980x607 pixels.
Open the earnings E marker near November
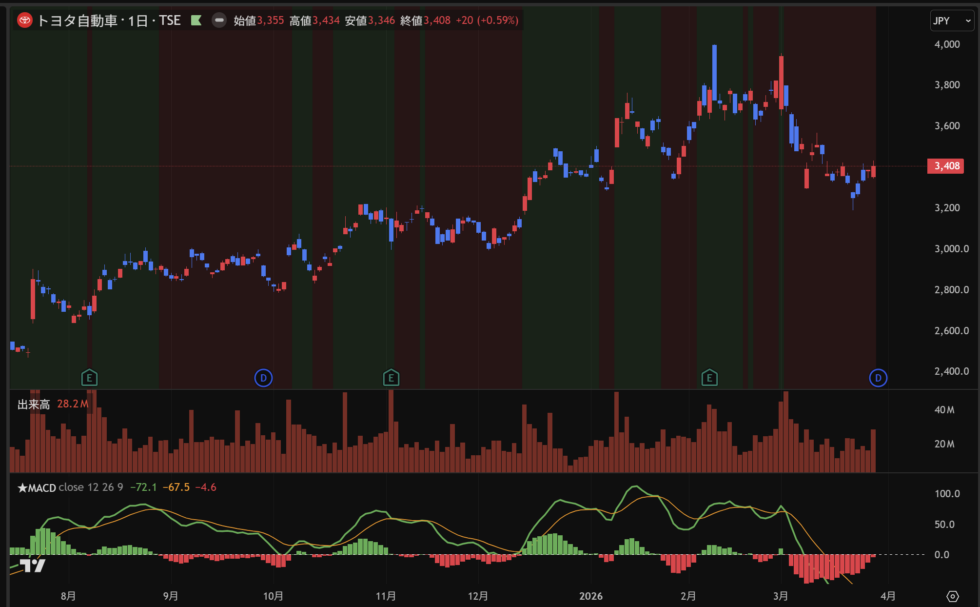(391, 377)
